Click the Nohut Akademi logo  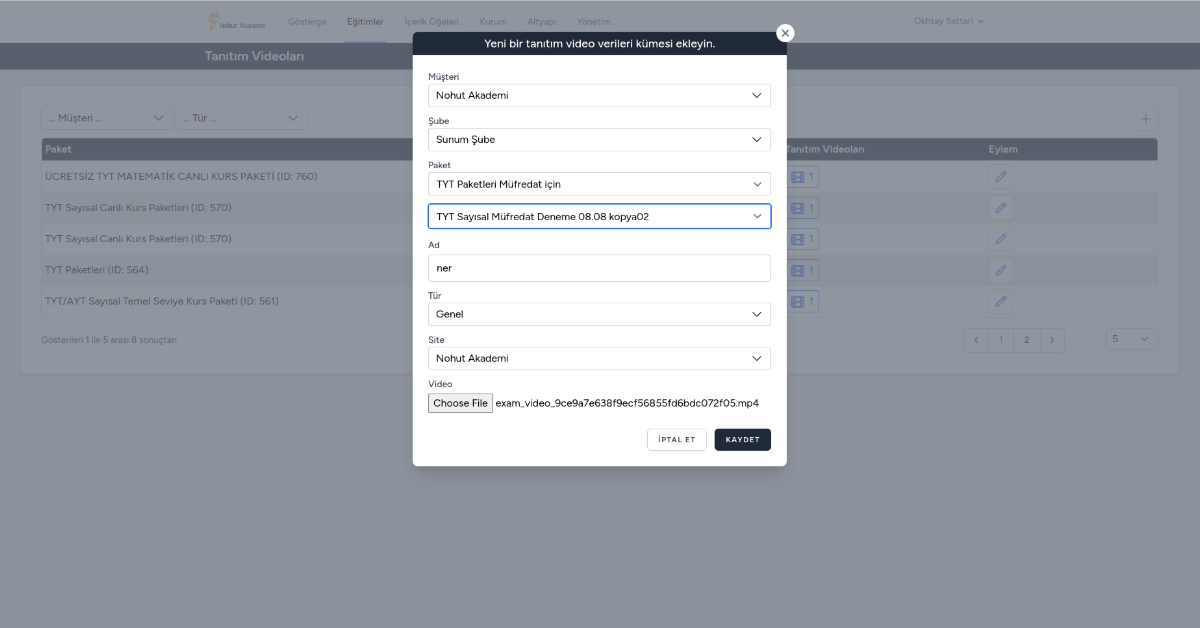tap(236, 21)
